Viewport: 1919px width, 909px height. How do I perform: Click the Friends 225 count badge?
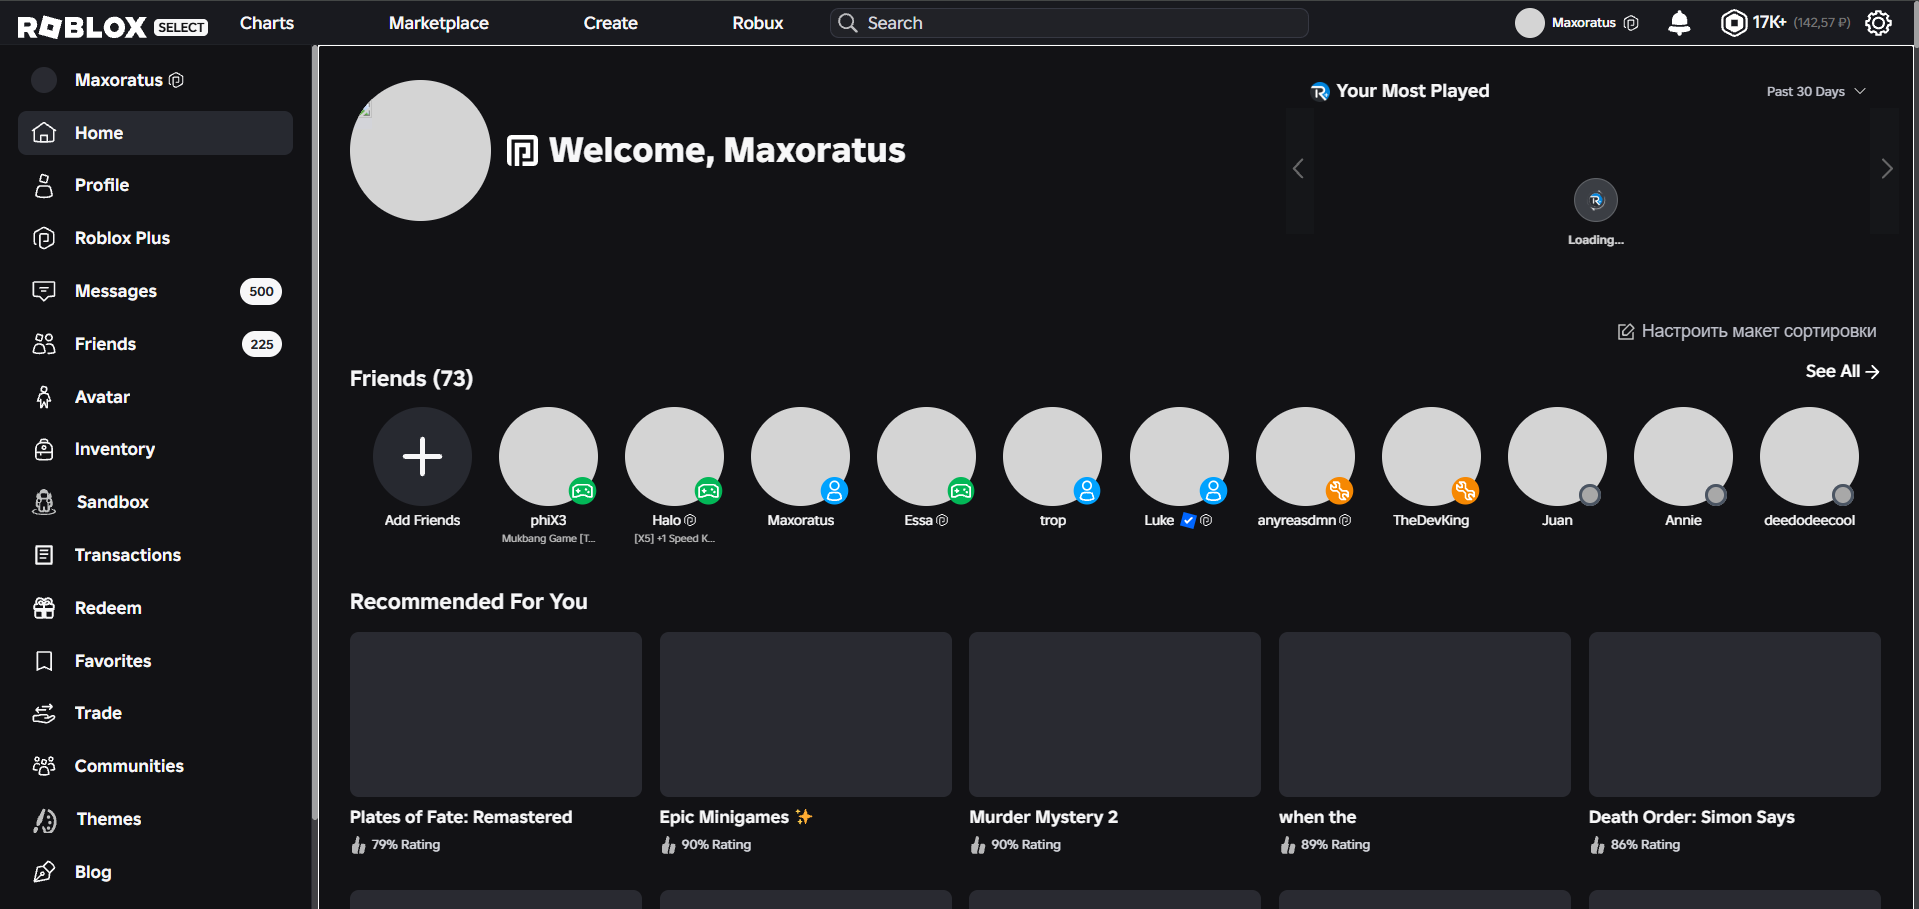(x=262, y=344)
